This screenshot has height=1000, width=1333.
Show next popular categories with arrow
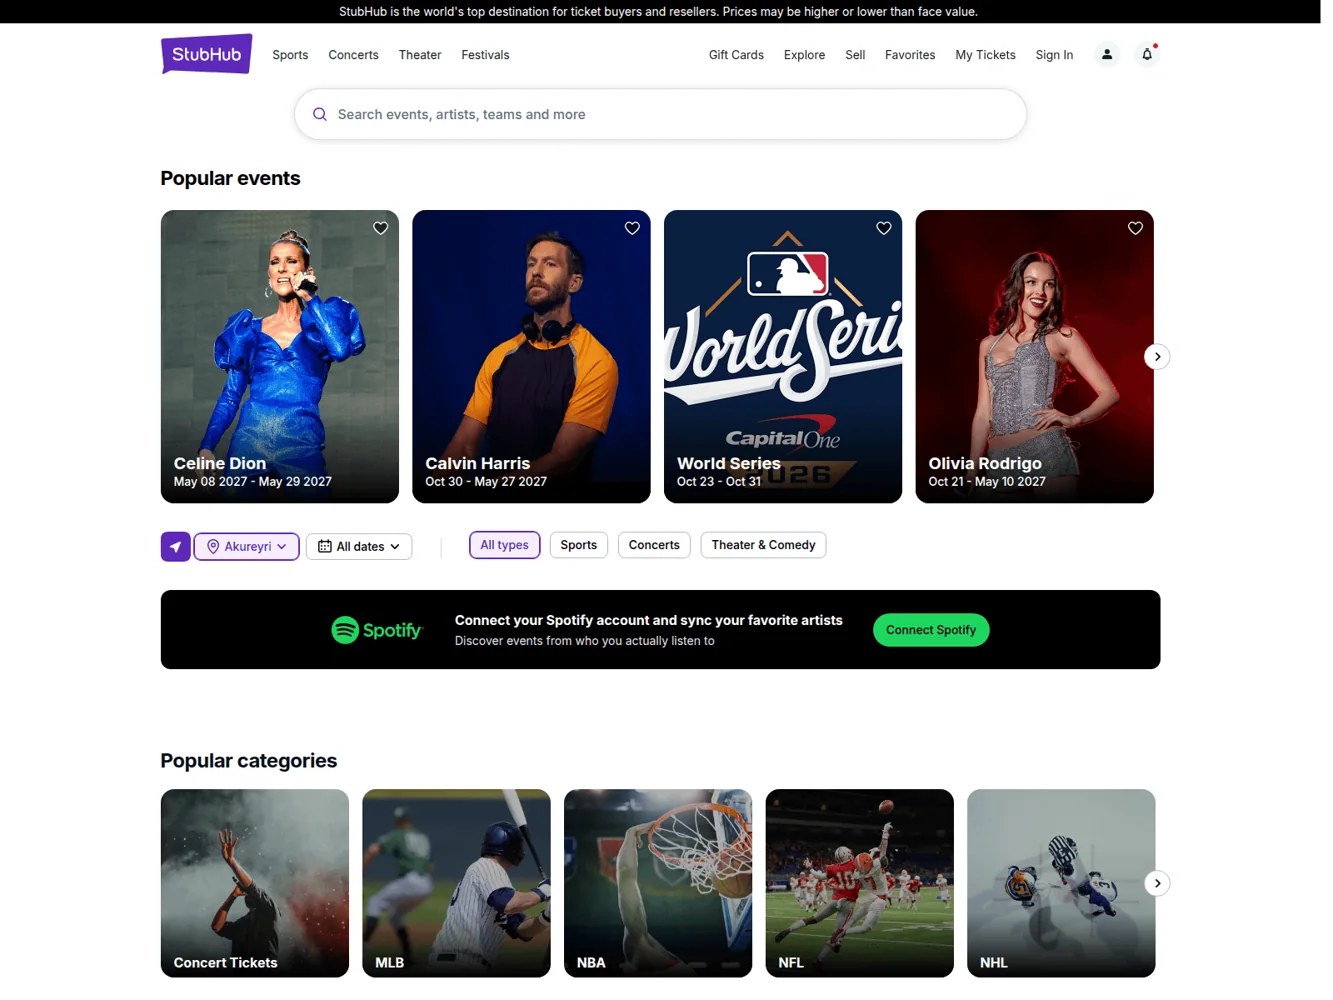click(1157, 884)
